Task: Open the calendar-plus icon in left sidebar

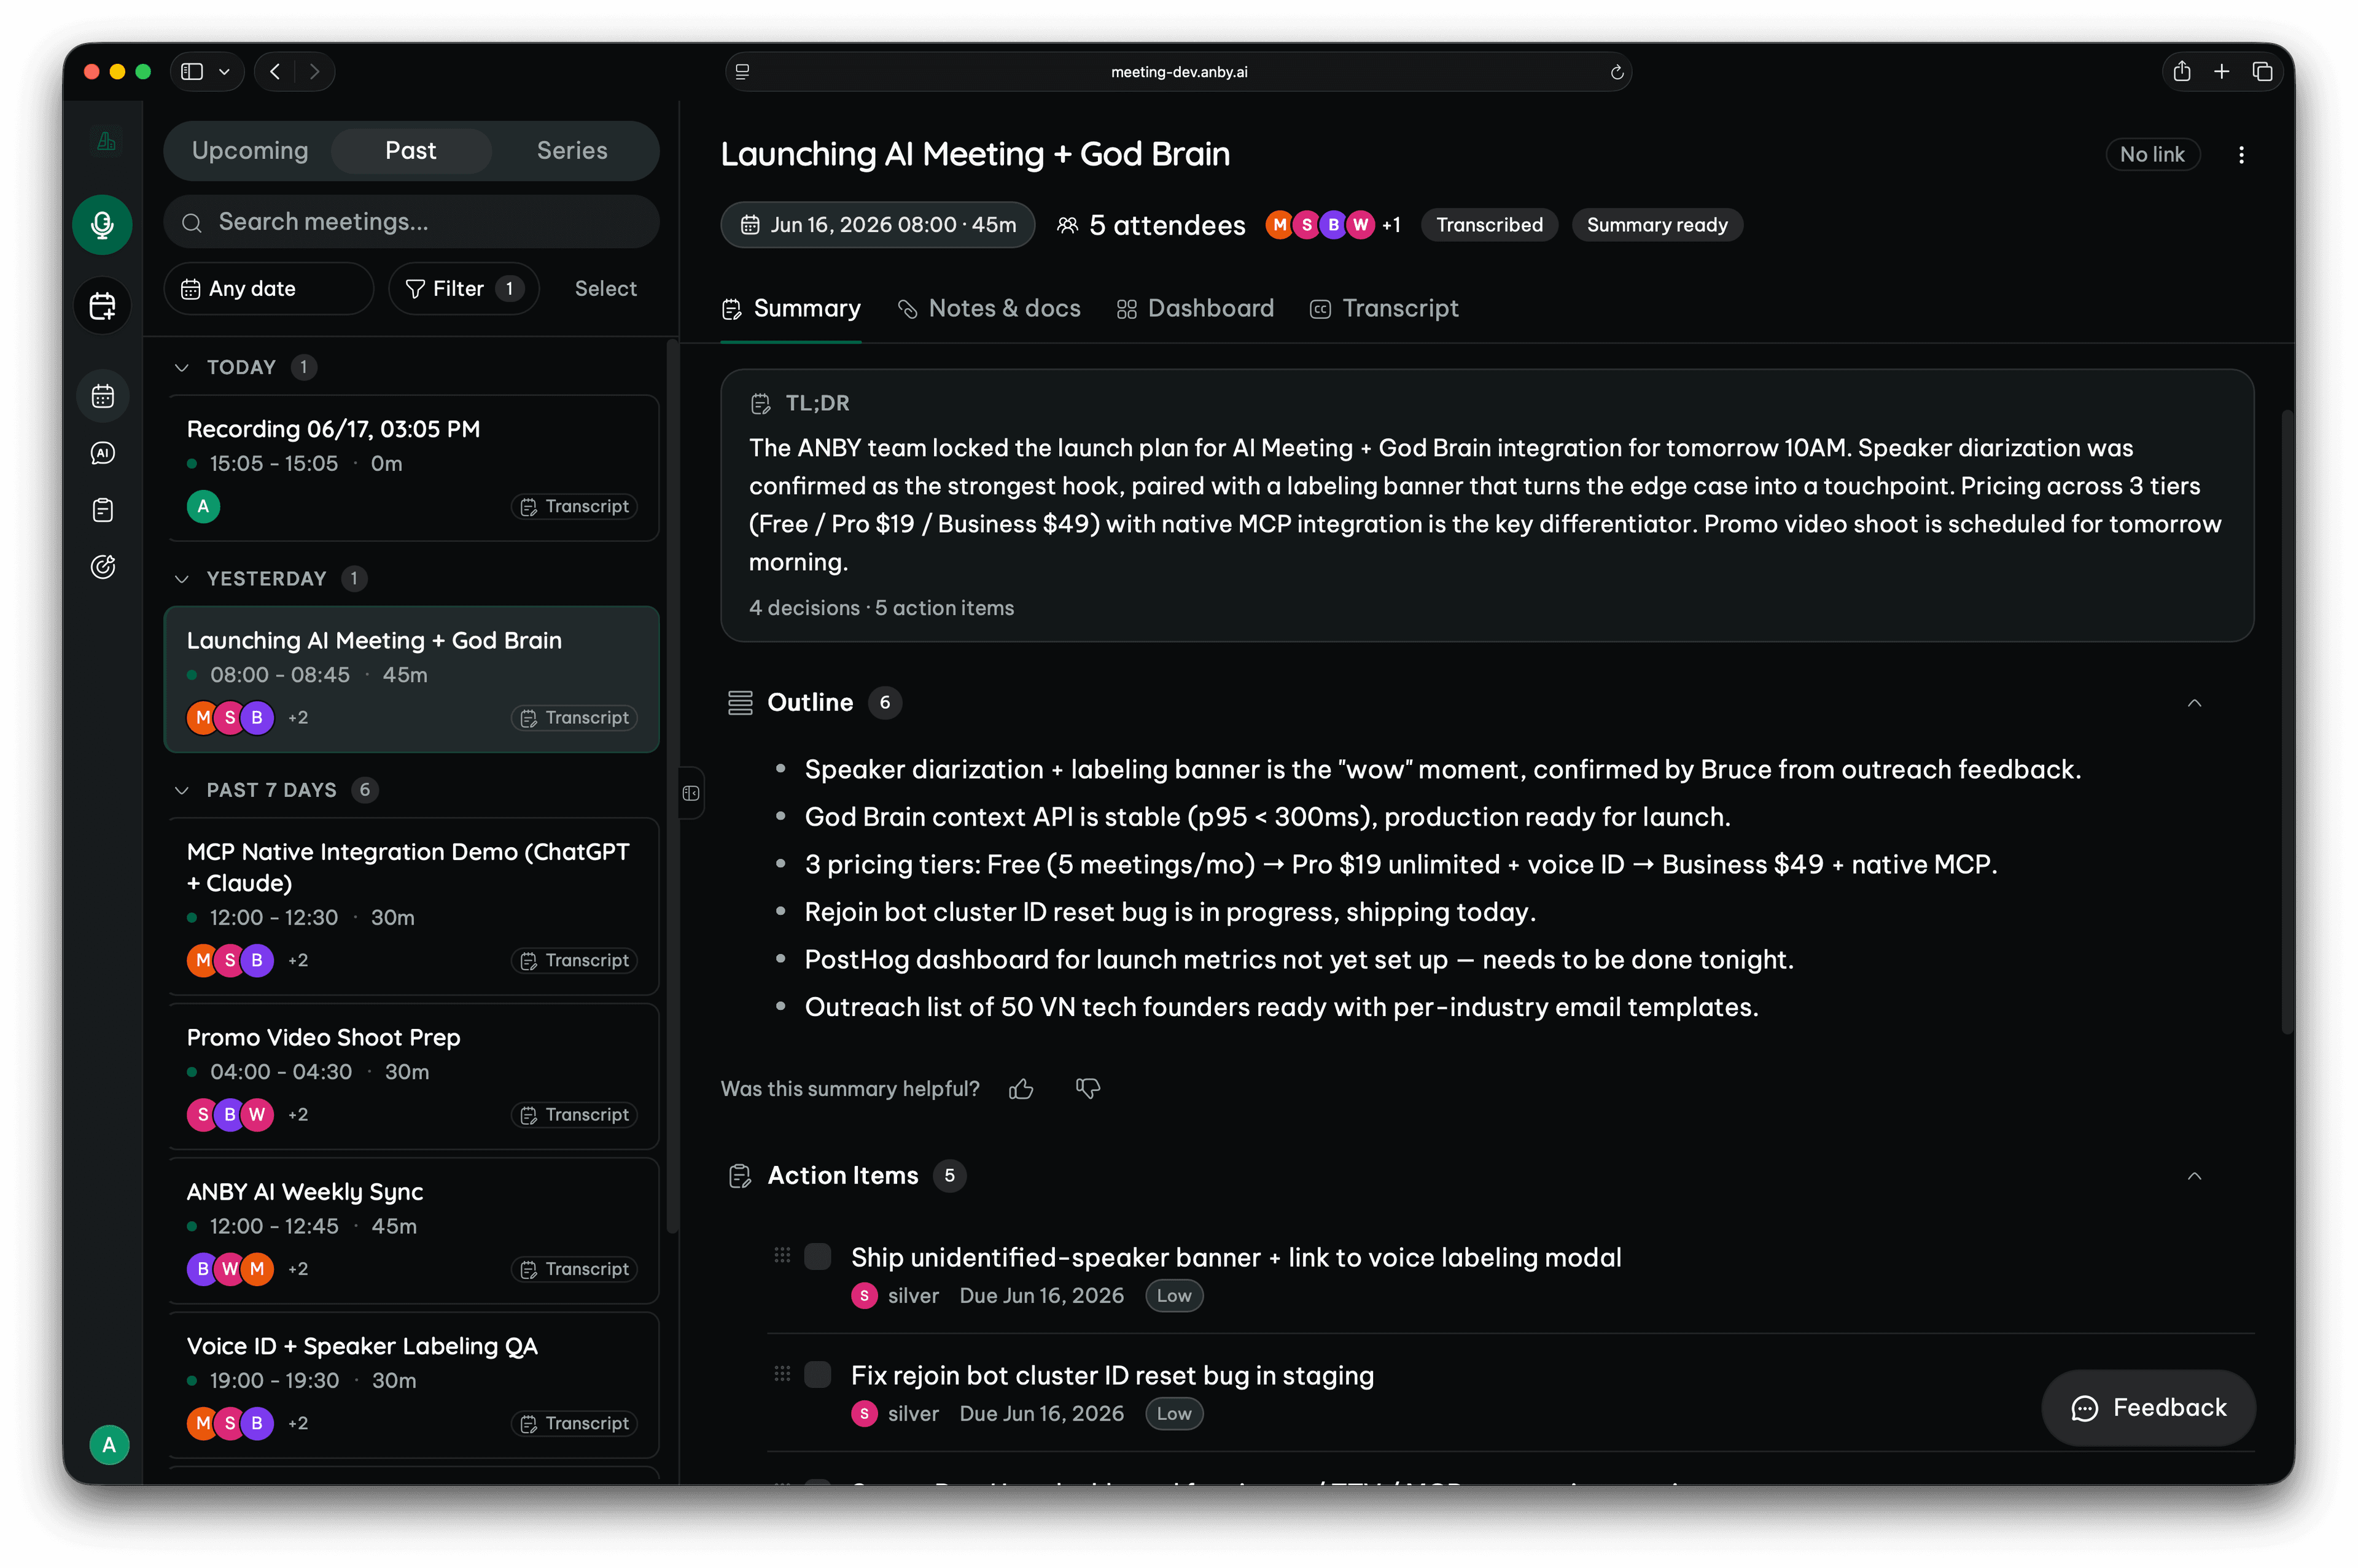Action: coord(102,306)
